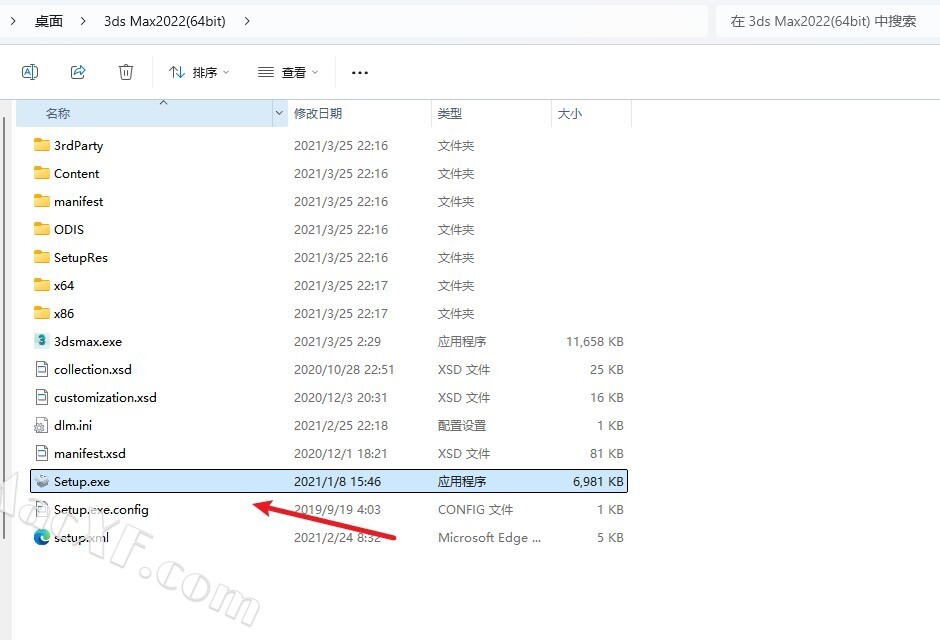Screen dimensions: 940x640
Task: Click the Rename icon in the toolbar
Action: click(x=30, y=73)
